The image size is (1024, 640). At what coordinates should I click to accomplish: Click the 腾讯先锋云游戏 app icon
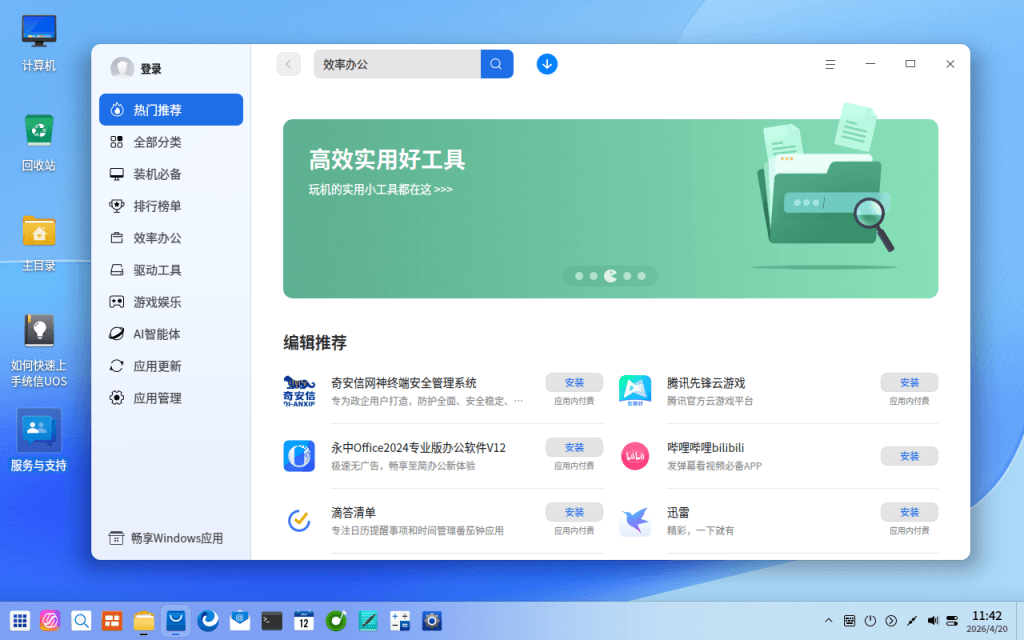[x=635, y=391]
